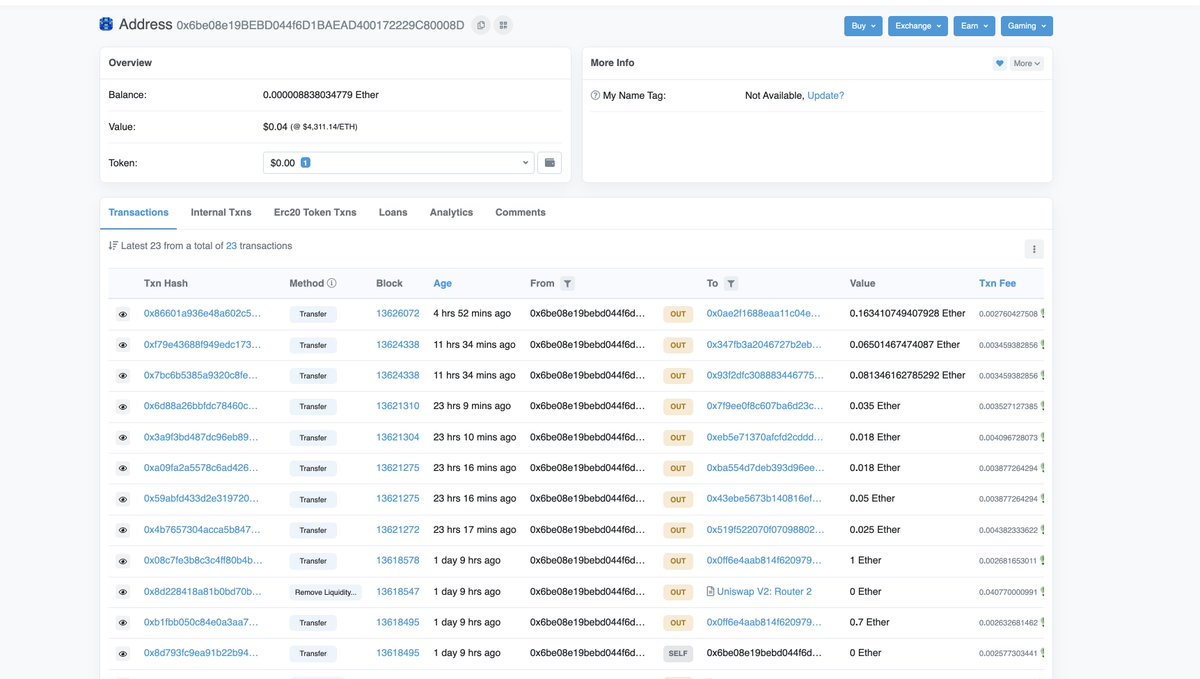Preview transaction 0x6d88a26bbfdc78460c with eye icon
This screenshot has height=679, width=1200.
pos(123,407)
